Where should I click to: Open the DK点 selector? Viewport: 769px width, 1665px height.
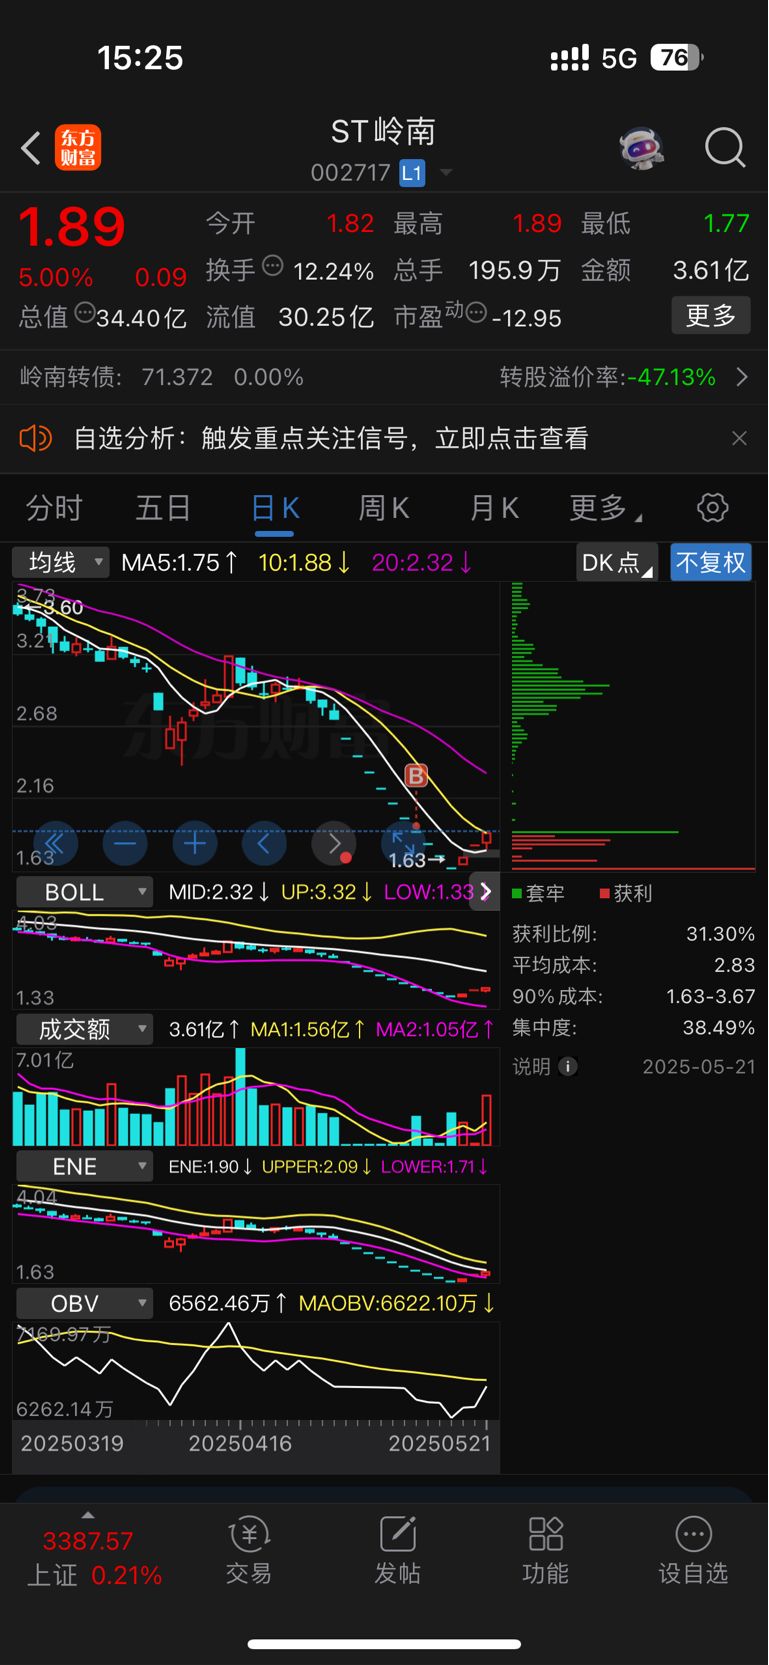coord(617,562)
